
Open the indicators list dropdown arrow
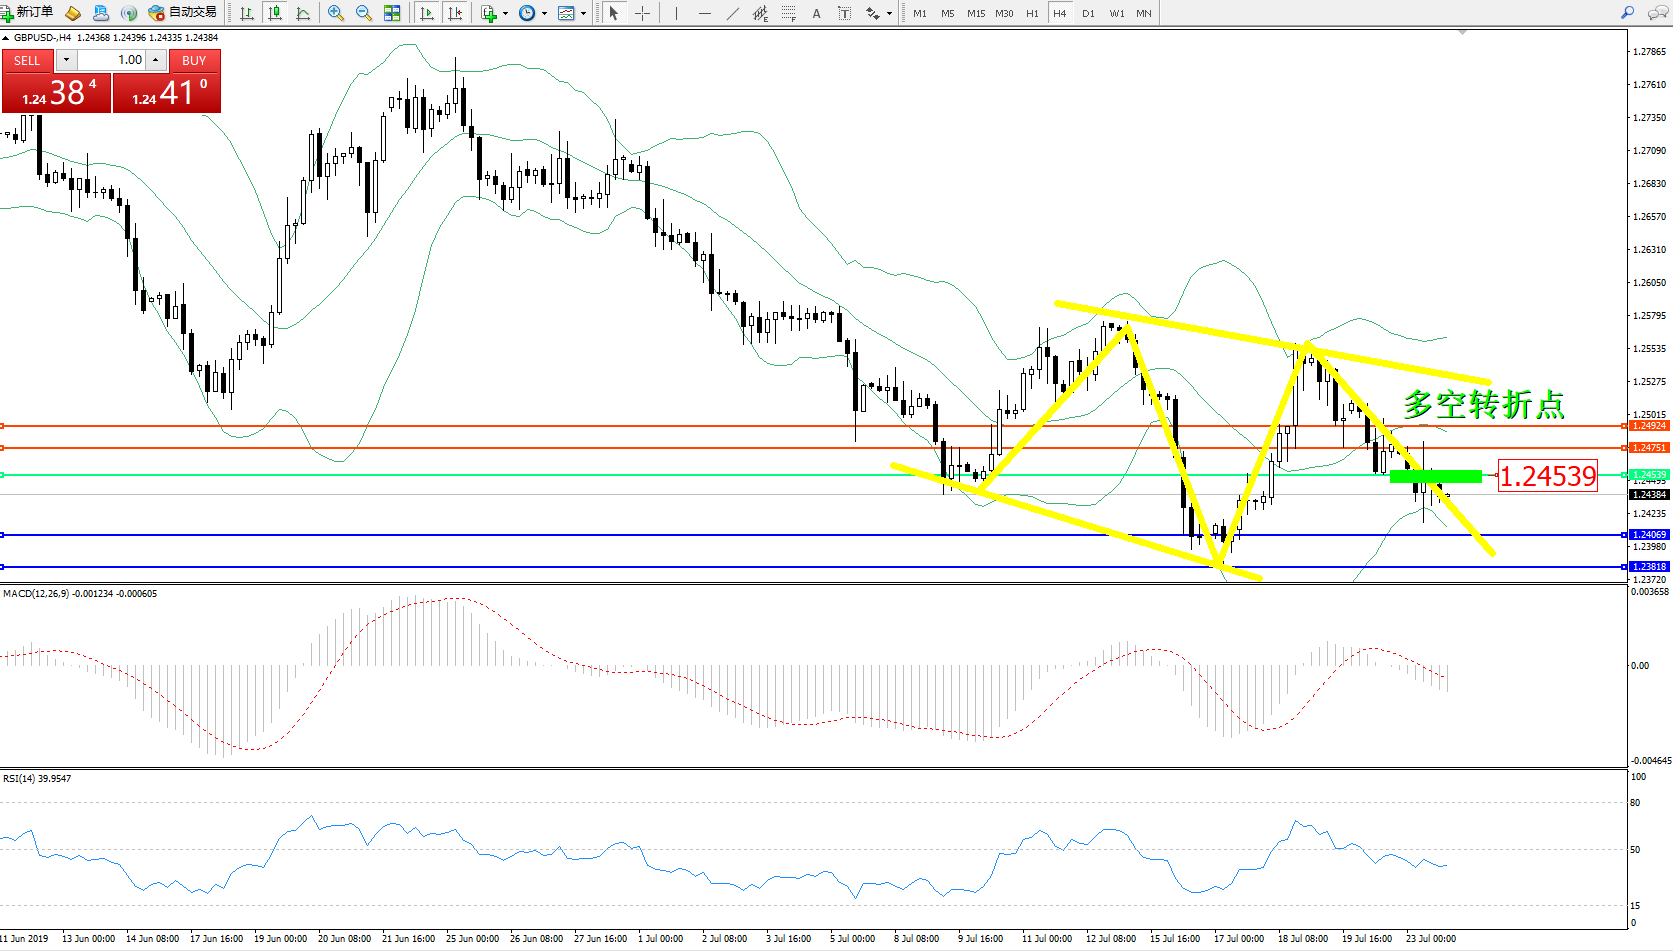tap(505, 14)
